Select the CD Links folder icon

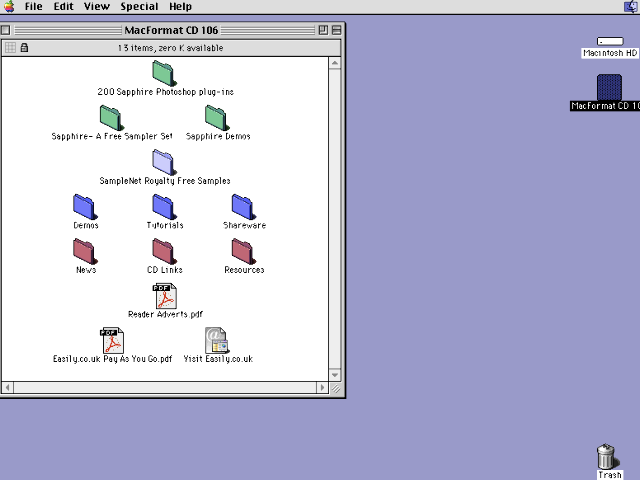pos(164,251)
